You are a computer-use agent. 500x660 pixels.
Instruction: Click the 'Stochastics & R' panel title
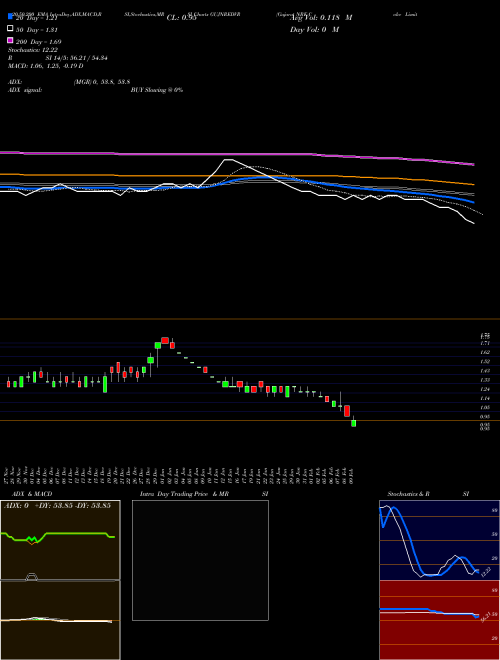click(408, 494)
